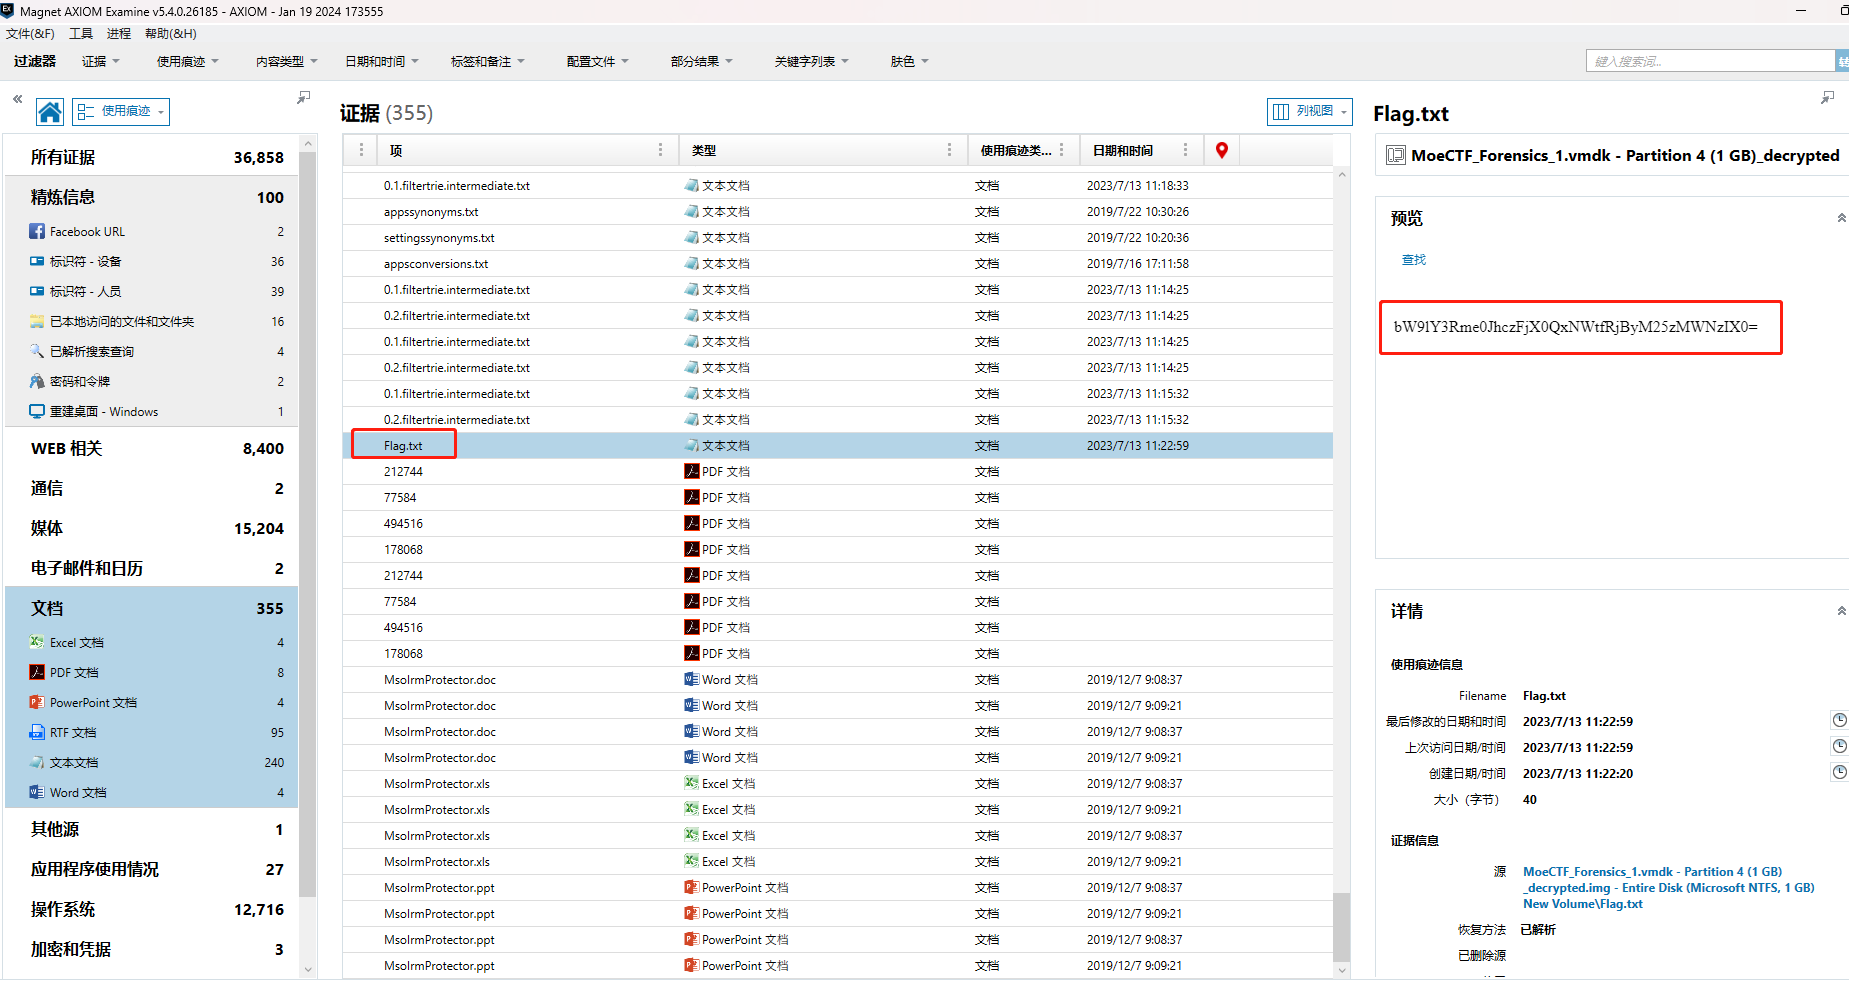Pin the Flag.txt details panel

(x=1828, y=98)
